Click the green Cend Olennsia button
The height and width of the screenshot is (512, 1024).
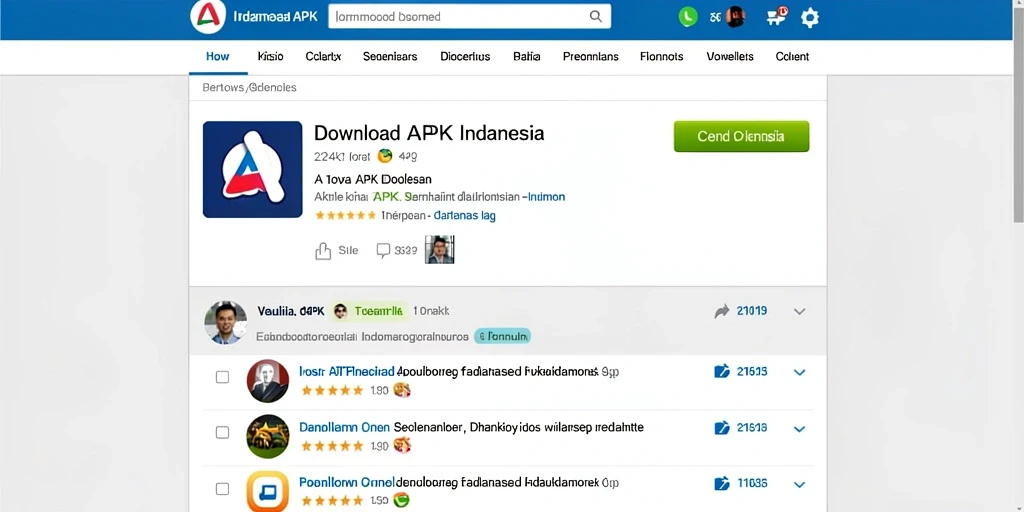741,136
